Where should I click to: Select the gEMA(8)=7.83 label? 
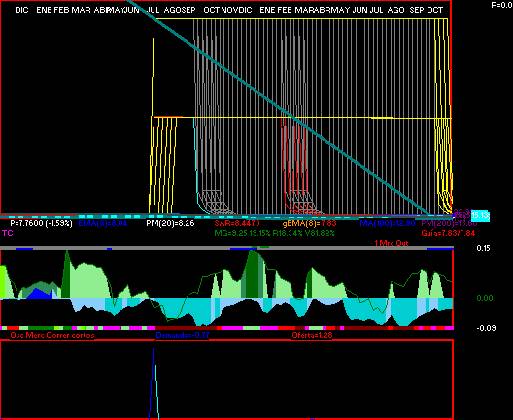coord(310,223)
